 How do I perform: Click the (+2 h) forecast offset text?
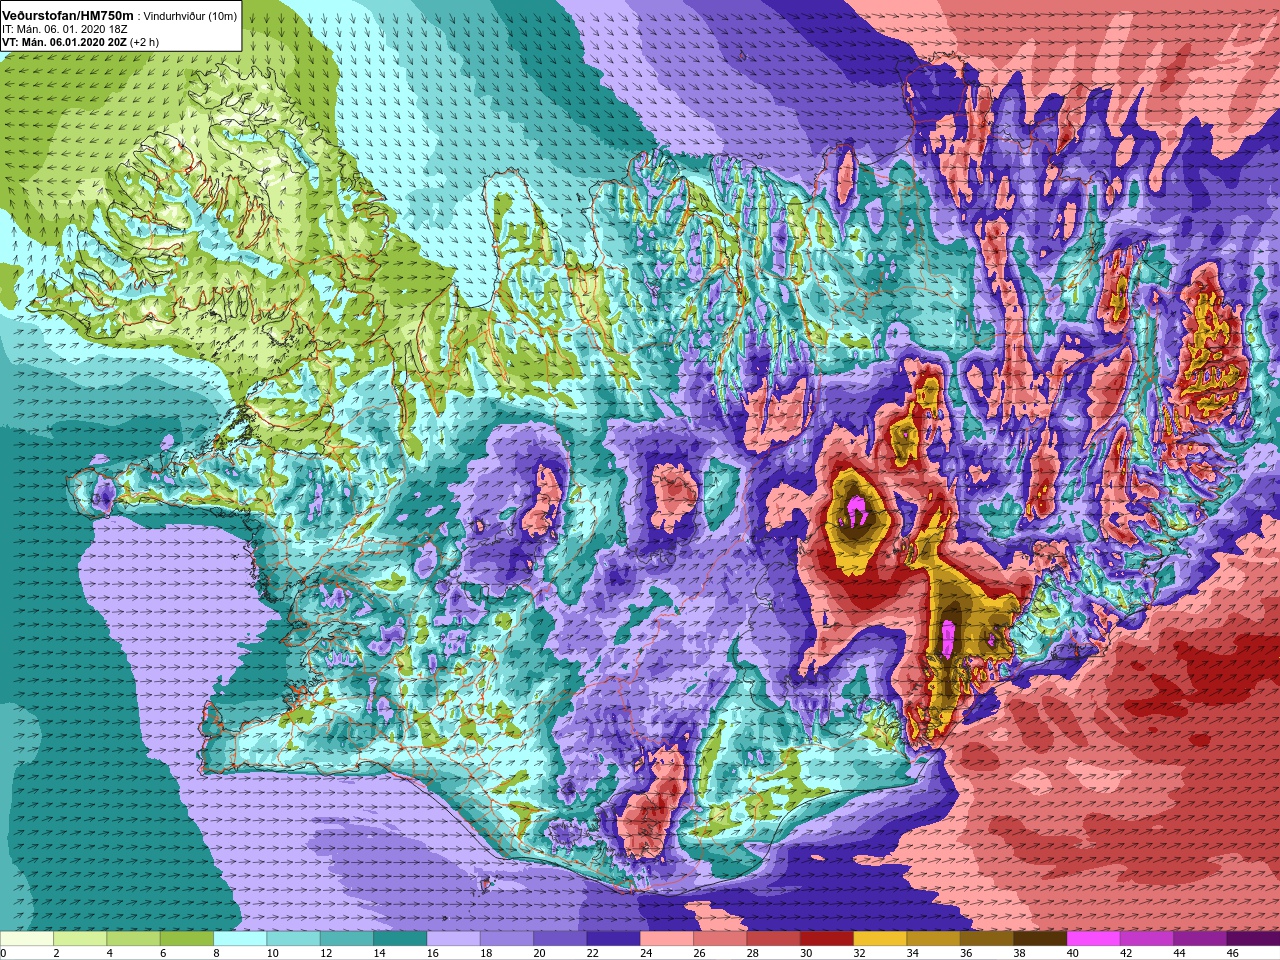coord(144,42)
